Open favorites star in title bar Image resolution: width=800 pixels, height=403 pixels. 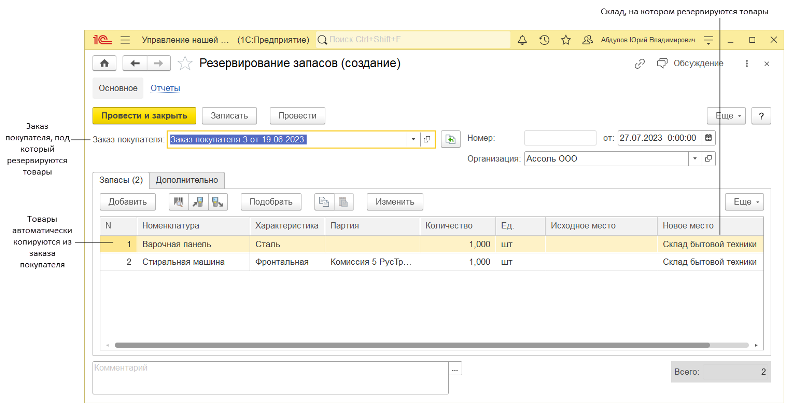pyautogui.click(x=566, y=40)
